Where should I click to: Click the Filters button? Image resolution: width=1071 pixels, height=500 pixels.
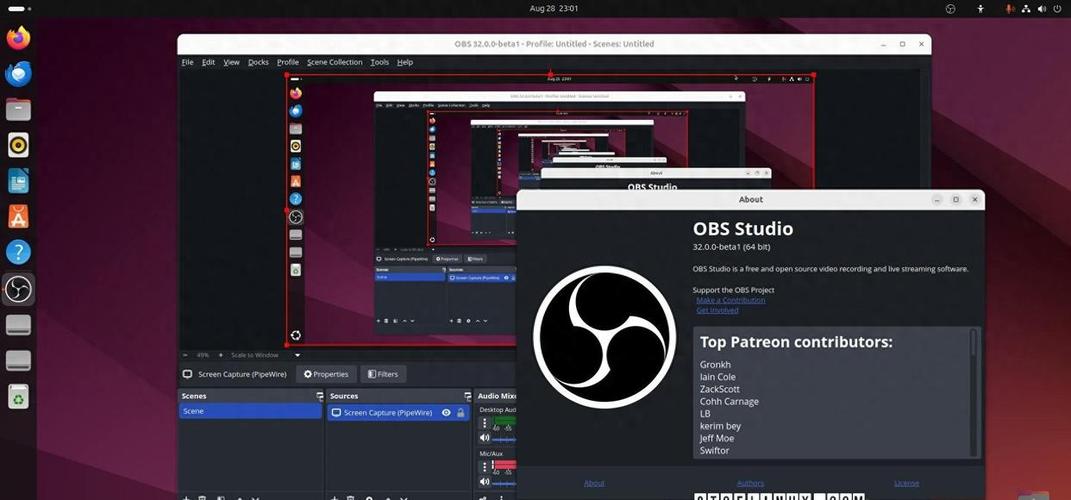click(x=383, y=374)
